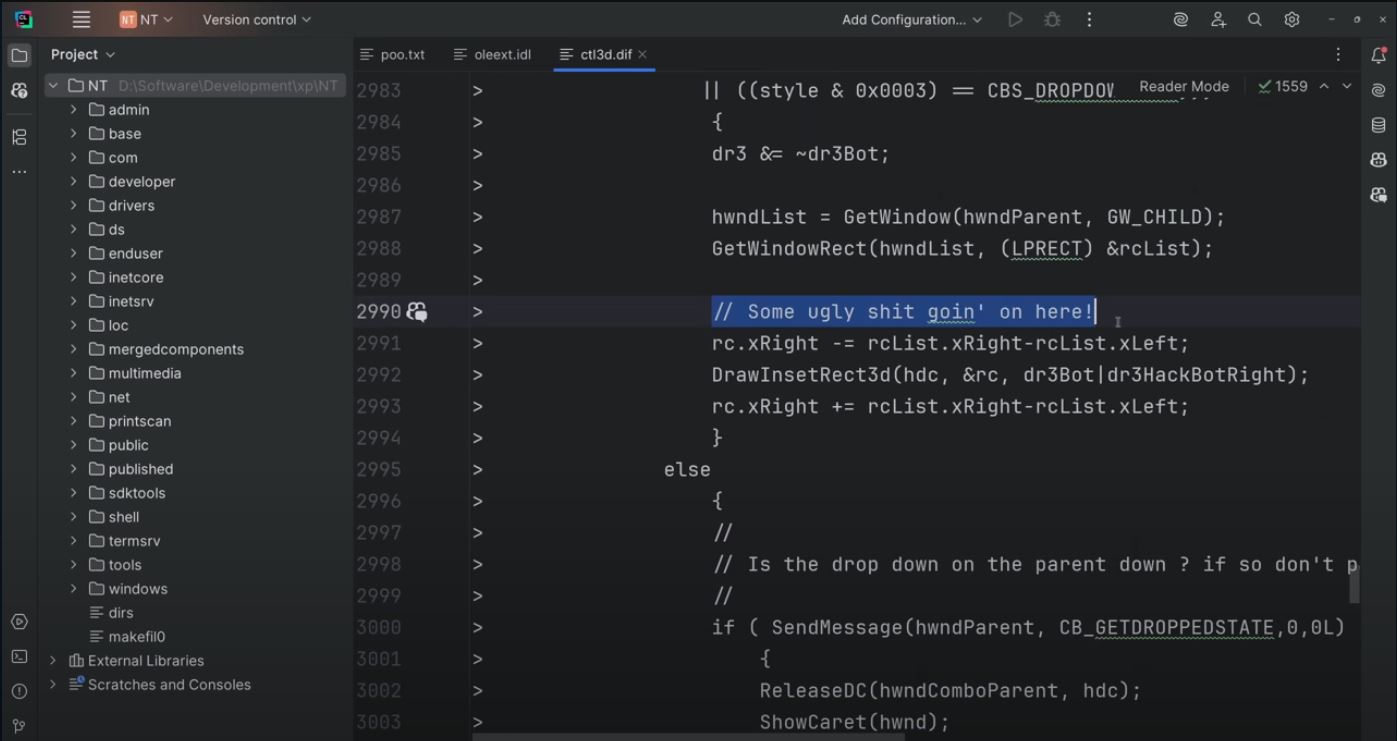Click the vertical editor scrollbar thumb
Viewport: 1397px width, 741px height.
[x=1354, y=587]
